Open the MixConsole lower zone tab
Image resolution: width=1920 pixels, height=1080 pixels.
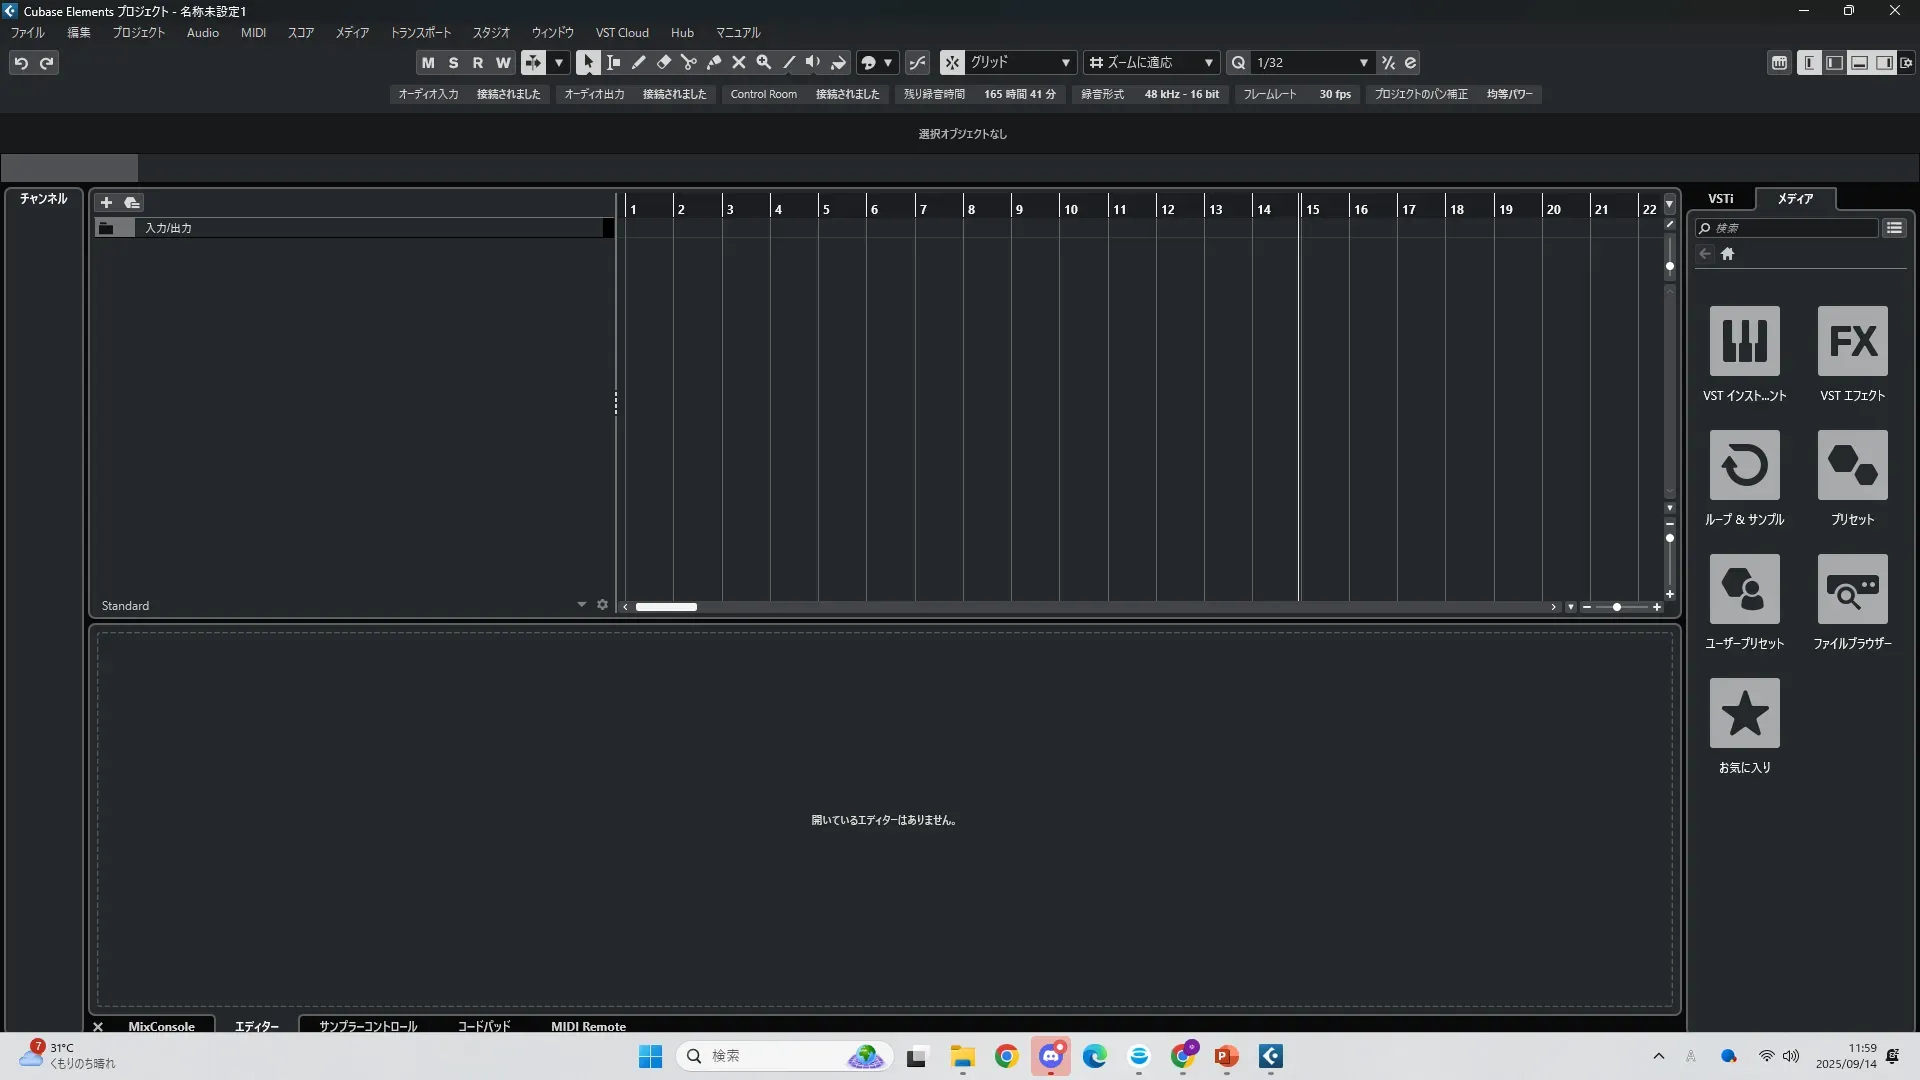pyautogui.click(x=161, y=1026)
